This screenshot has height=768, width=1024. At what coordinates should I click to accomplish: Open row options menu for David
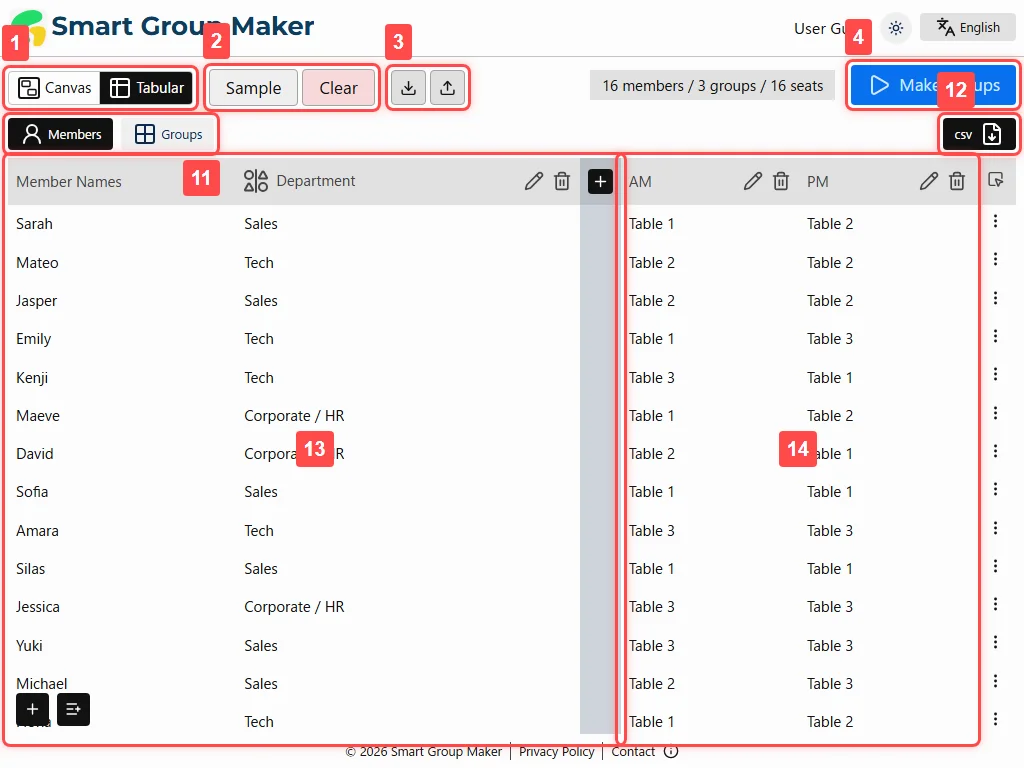[995, 451]
